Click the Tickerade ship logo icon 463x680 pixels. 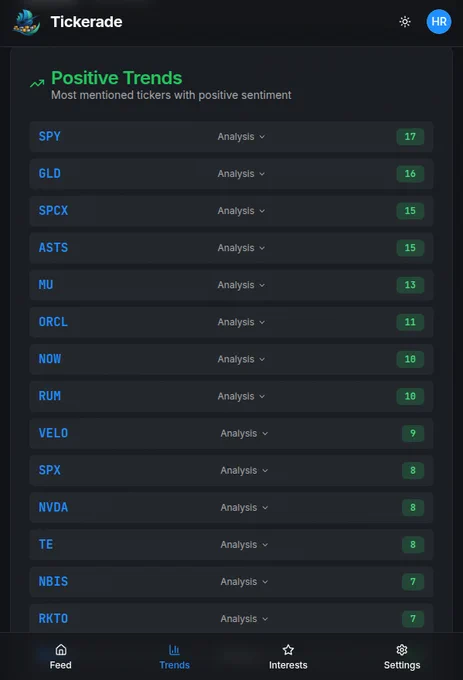[27, 22]
